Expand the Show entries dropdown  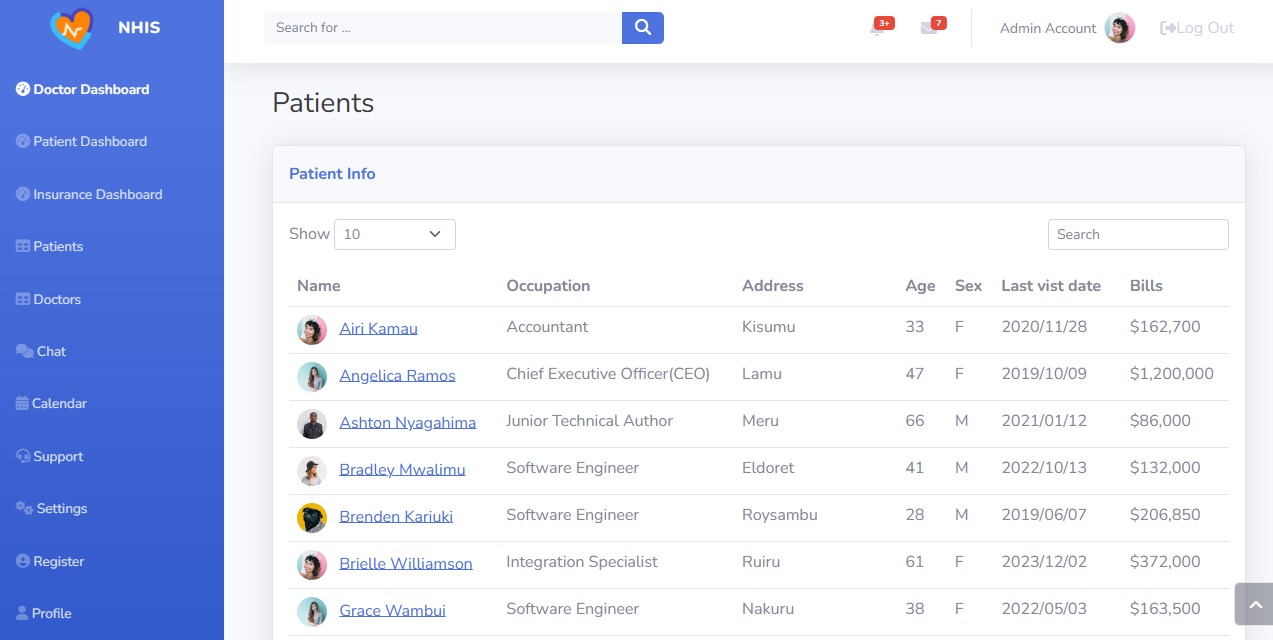pos(395,234)
